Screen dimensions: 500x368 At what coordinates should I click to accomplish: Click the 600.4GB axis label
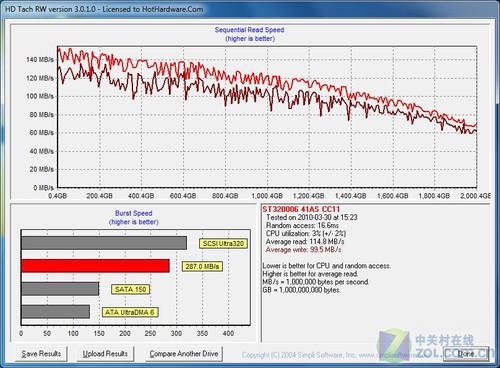pyautogui.click(x=183, y=196)
